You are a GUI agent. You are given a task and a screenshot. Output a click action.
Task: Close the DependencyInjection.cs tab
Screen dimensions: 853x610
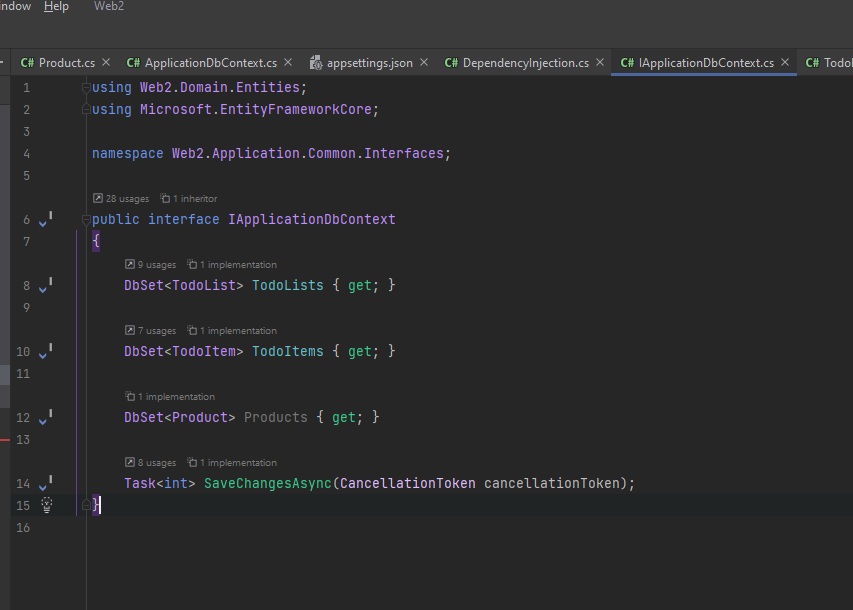click(x=600, y=63)
